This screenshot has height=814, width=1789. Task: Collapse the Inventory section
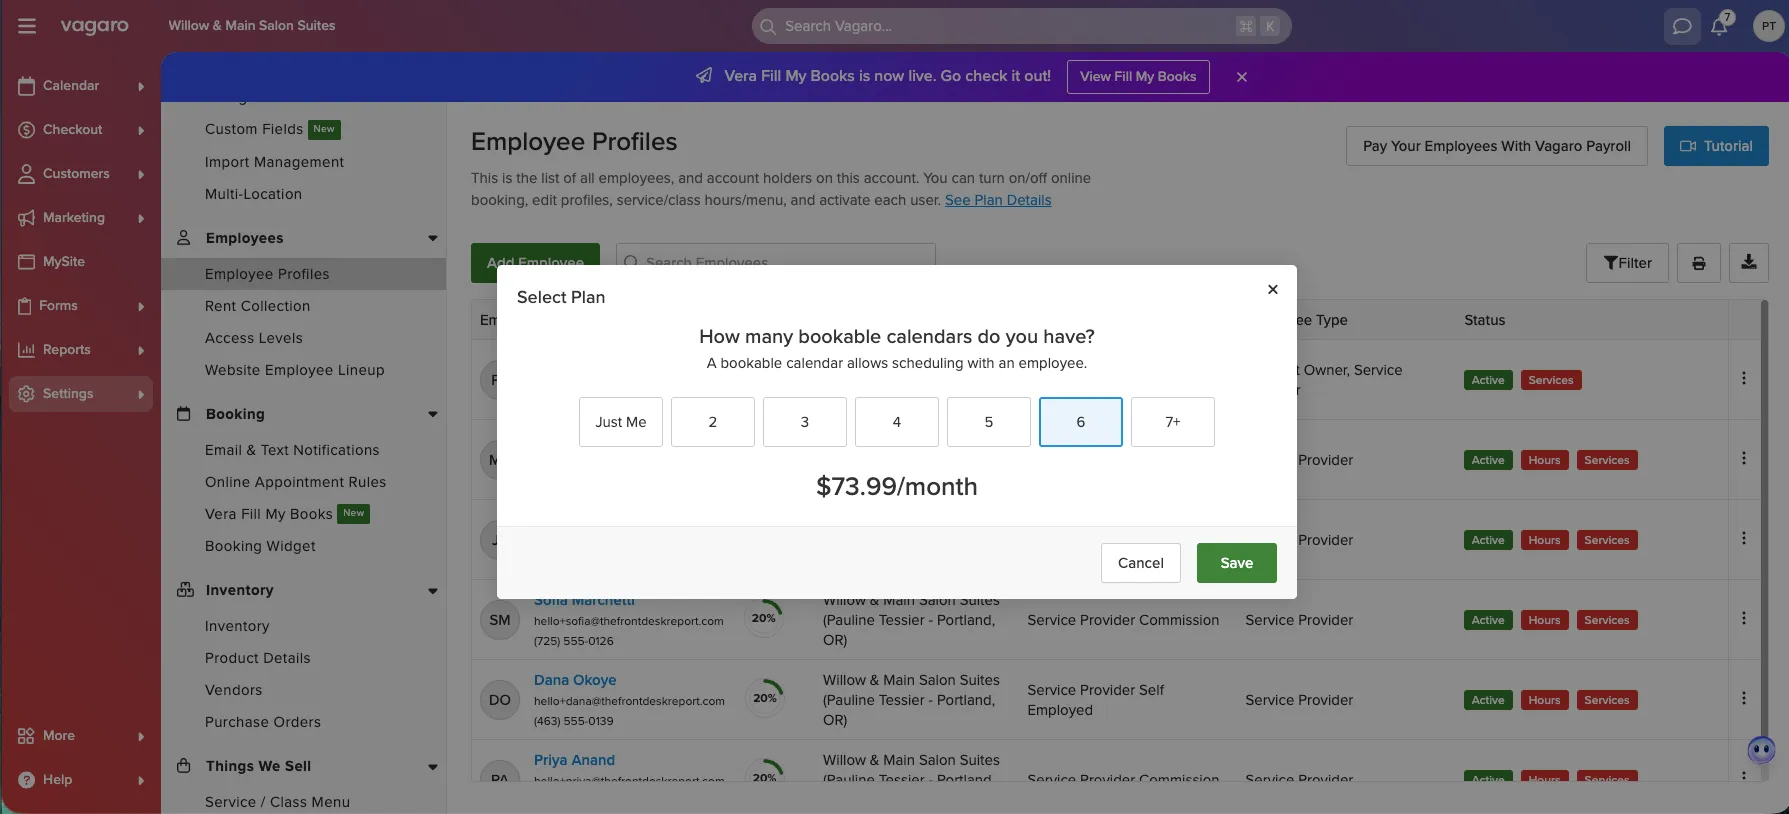point(433,590)
